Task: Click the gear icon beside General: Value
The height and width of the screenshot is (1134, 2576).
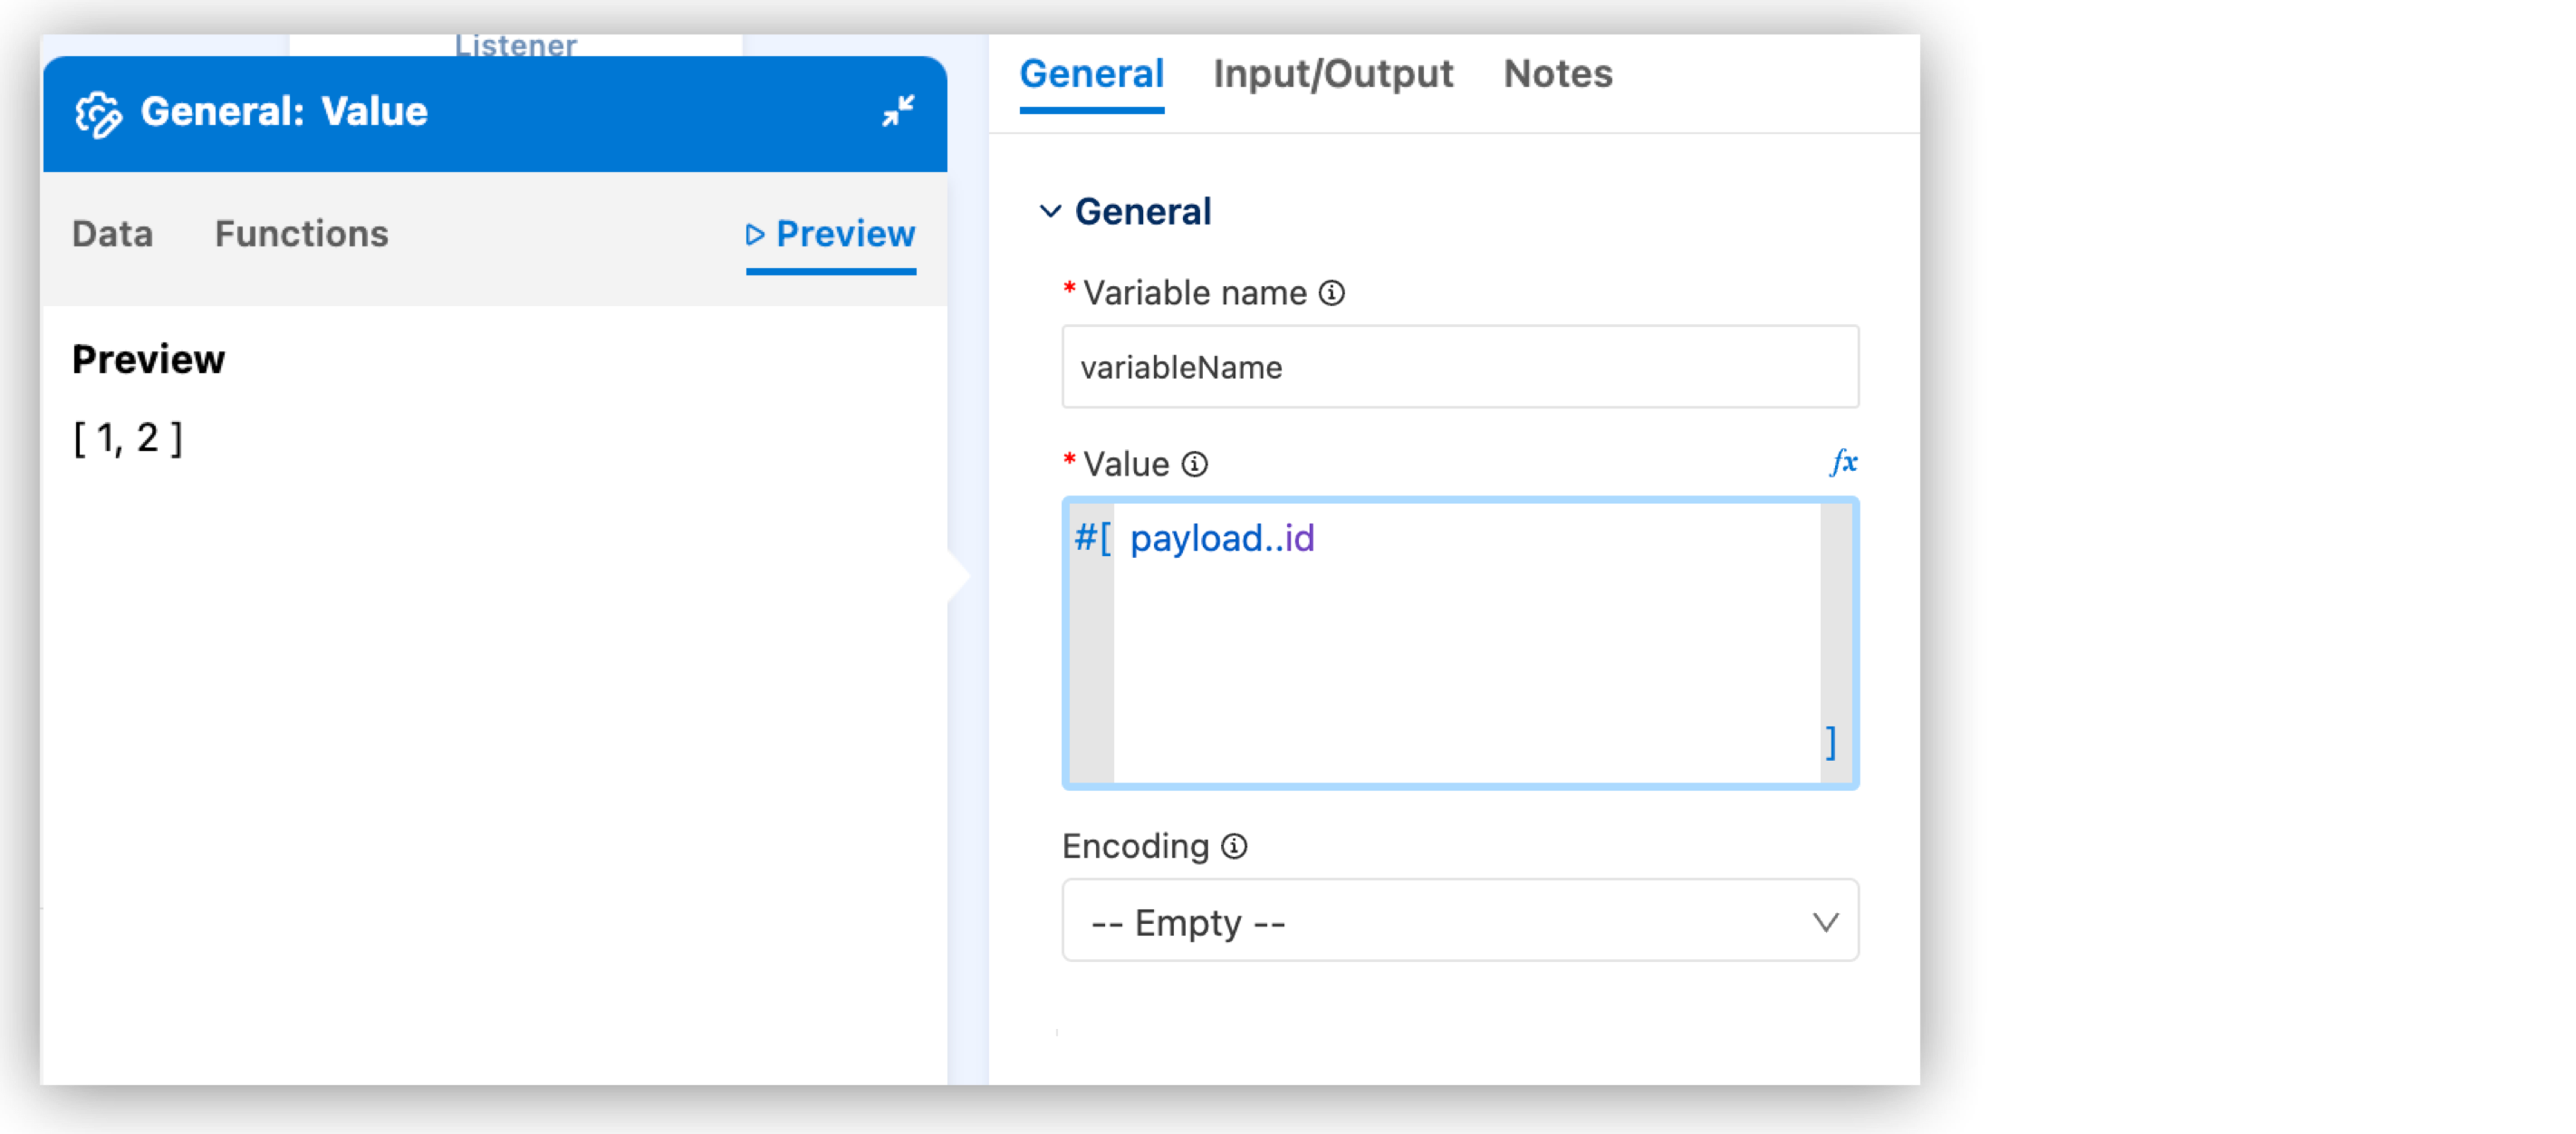Action: (x=98, y=113)
